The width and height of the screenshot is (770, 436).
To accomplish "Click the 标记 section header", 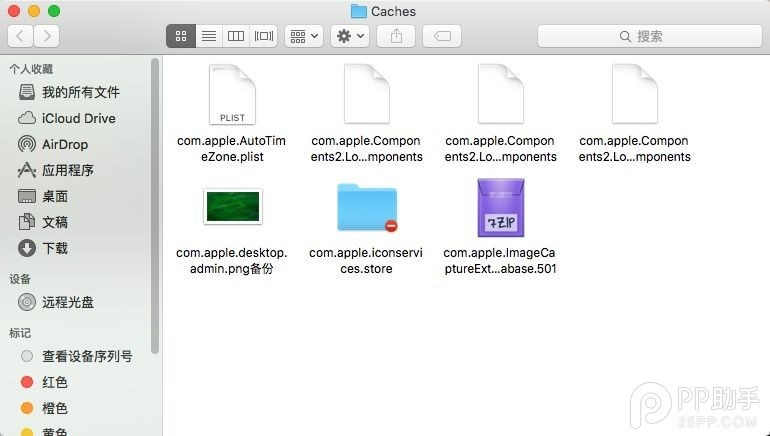I will (x=20, y=333).
